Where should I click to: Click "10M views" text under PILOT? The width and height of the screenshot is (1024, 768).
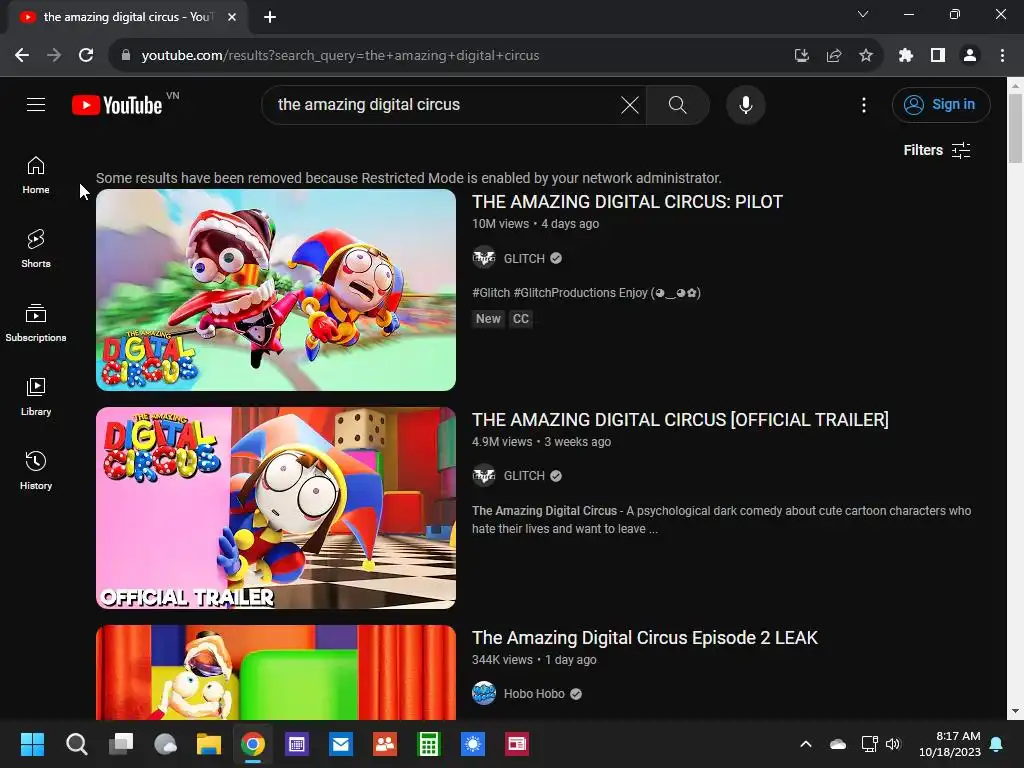[x=500, y=224]
